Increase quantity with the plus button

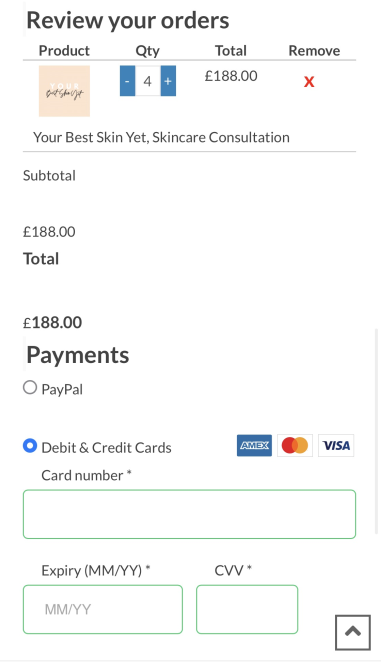pos(168,81)
